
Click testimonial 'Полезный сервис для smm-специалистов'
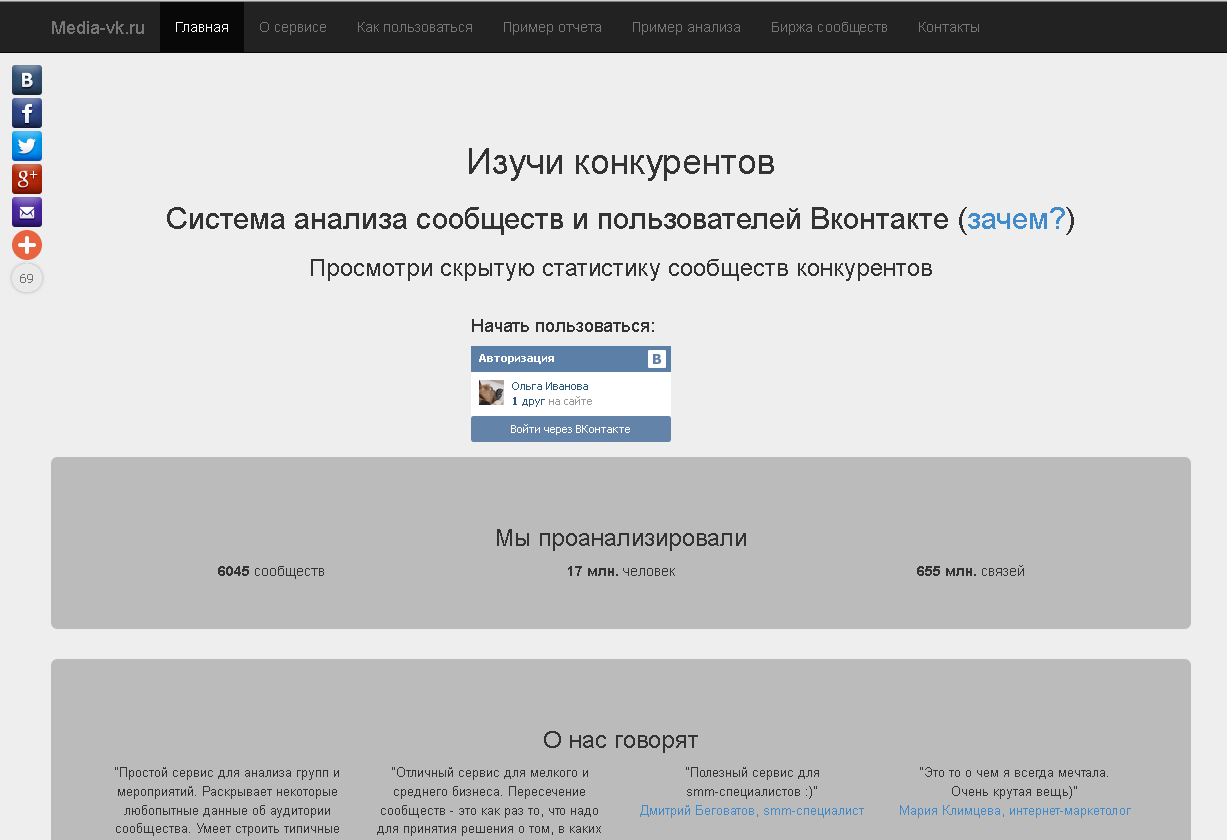click(x=752, y=782)
